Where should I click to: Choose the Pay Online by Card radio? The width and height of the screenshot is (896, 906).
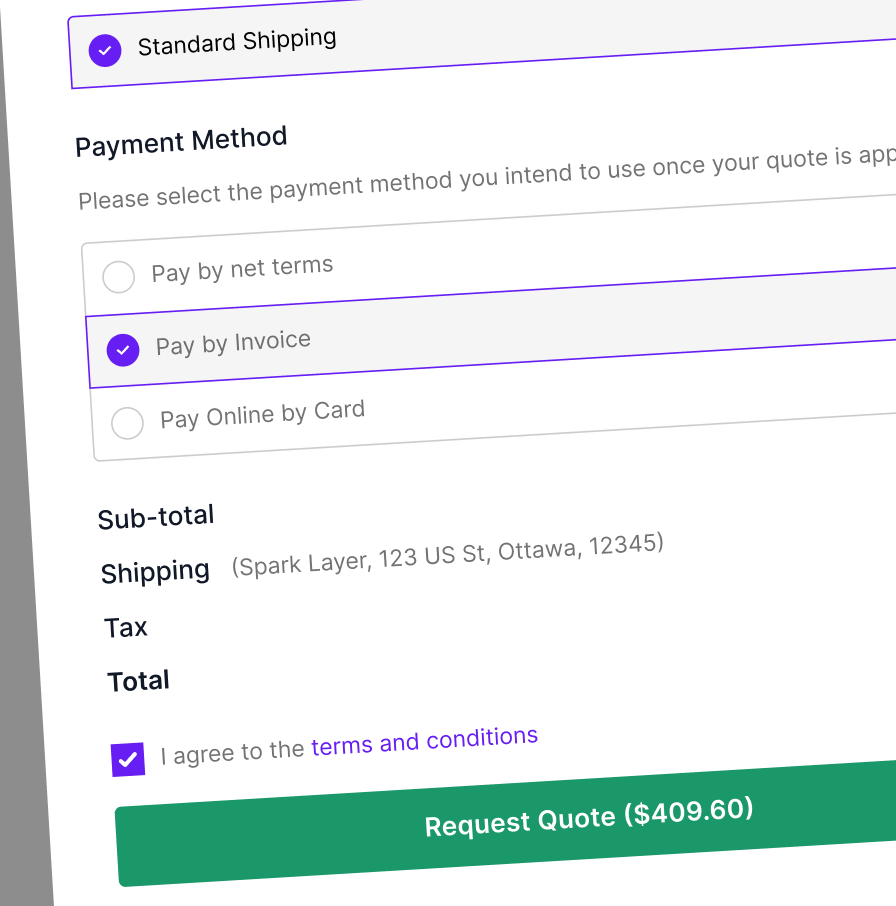click(127, 423)
